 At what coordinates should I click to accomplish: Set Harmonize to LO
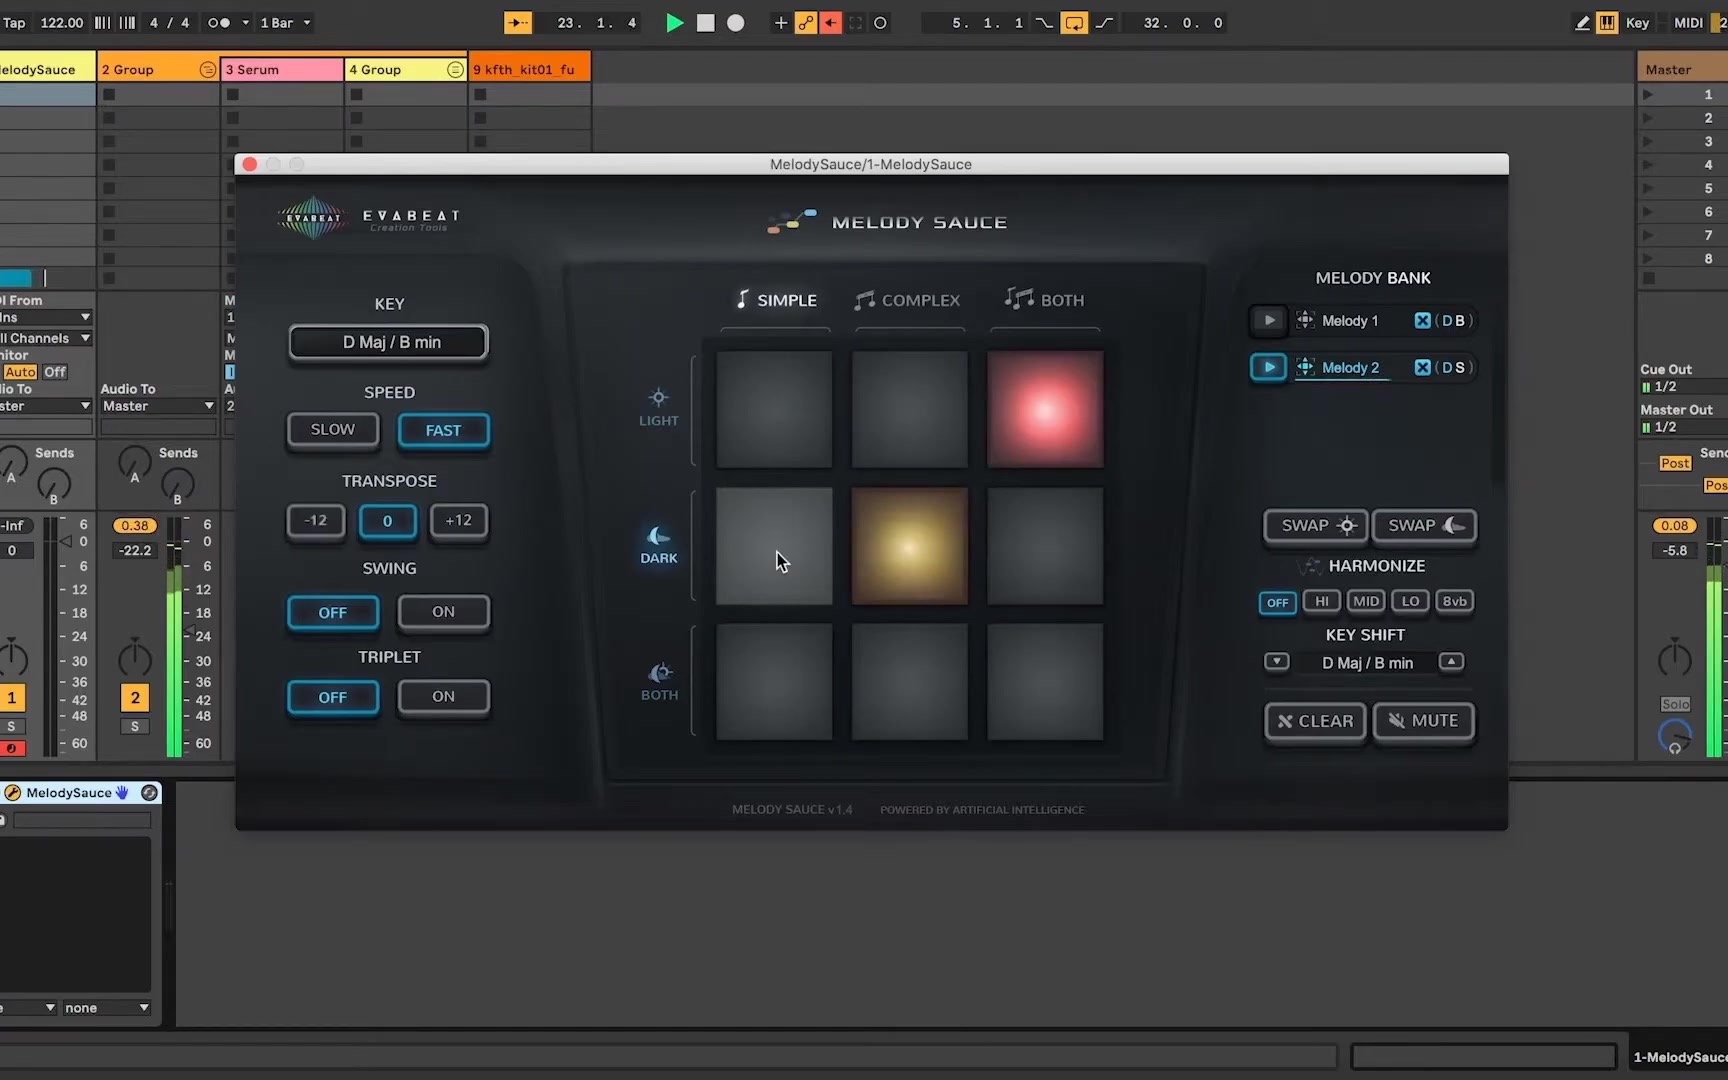[1410, 601]
